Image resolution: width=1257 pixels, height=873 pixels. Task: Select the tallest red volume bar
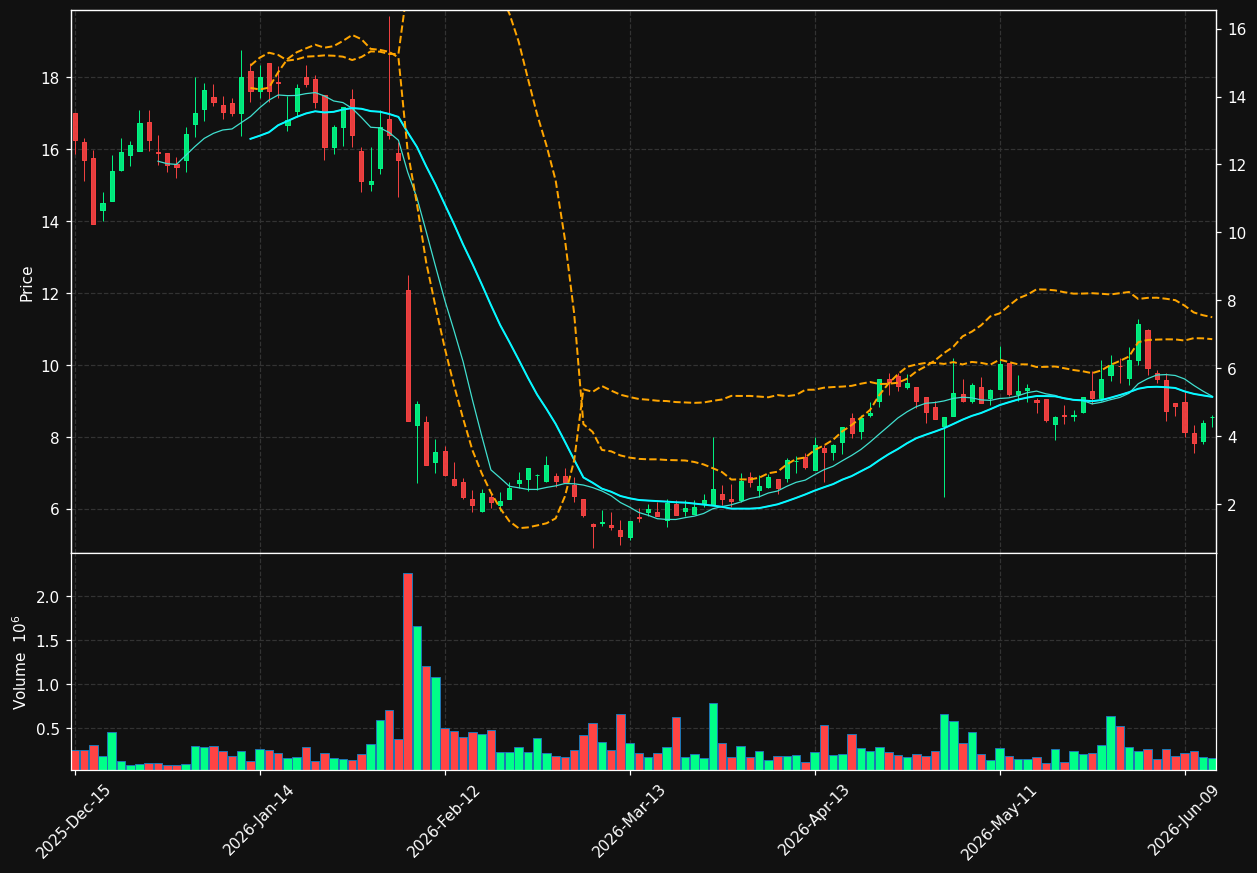[x=408, y=671]
